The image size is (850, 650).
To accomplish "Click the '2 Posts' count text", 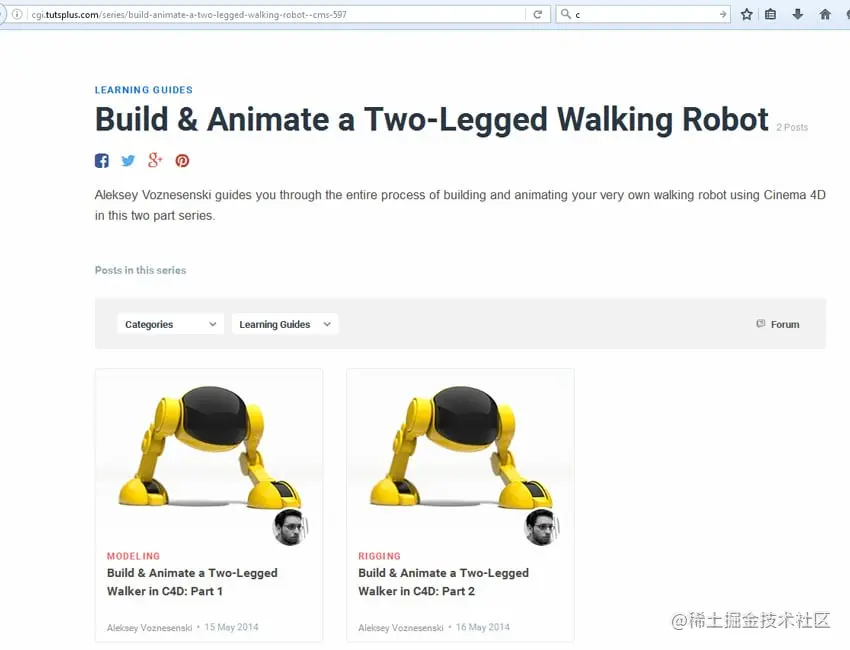I will coord(792,127).
